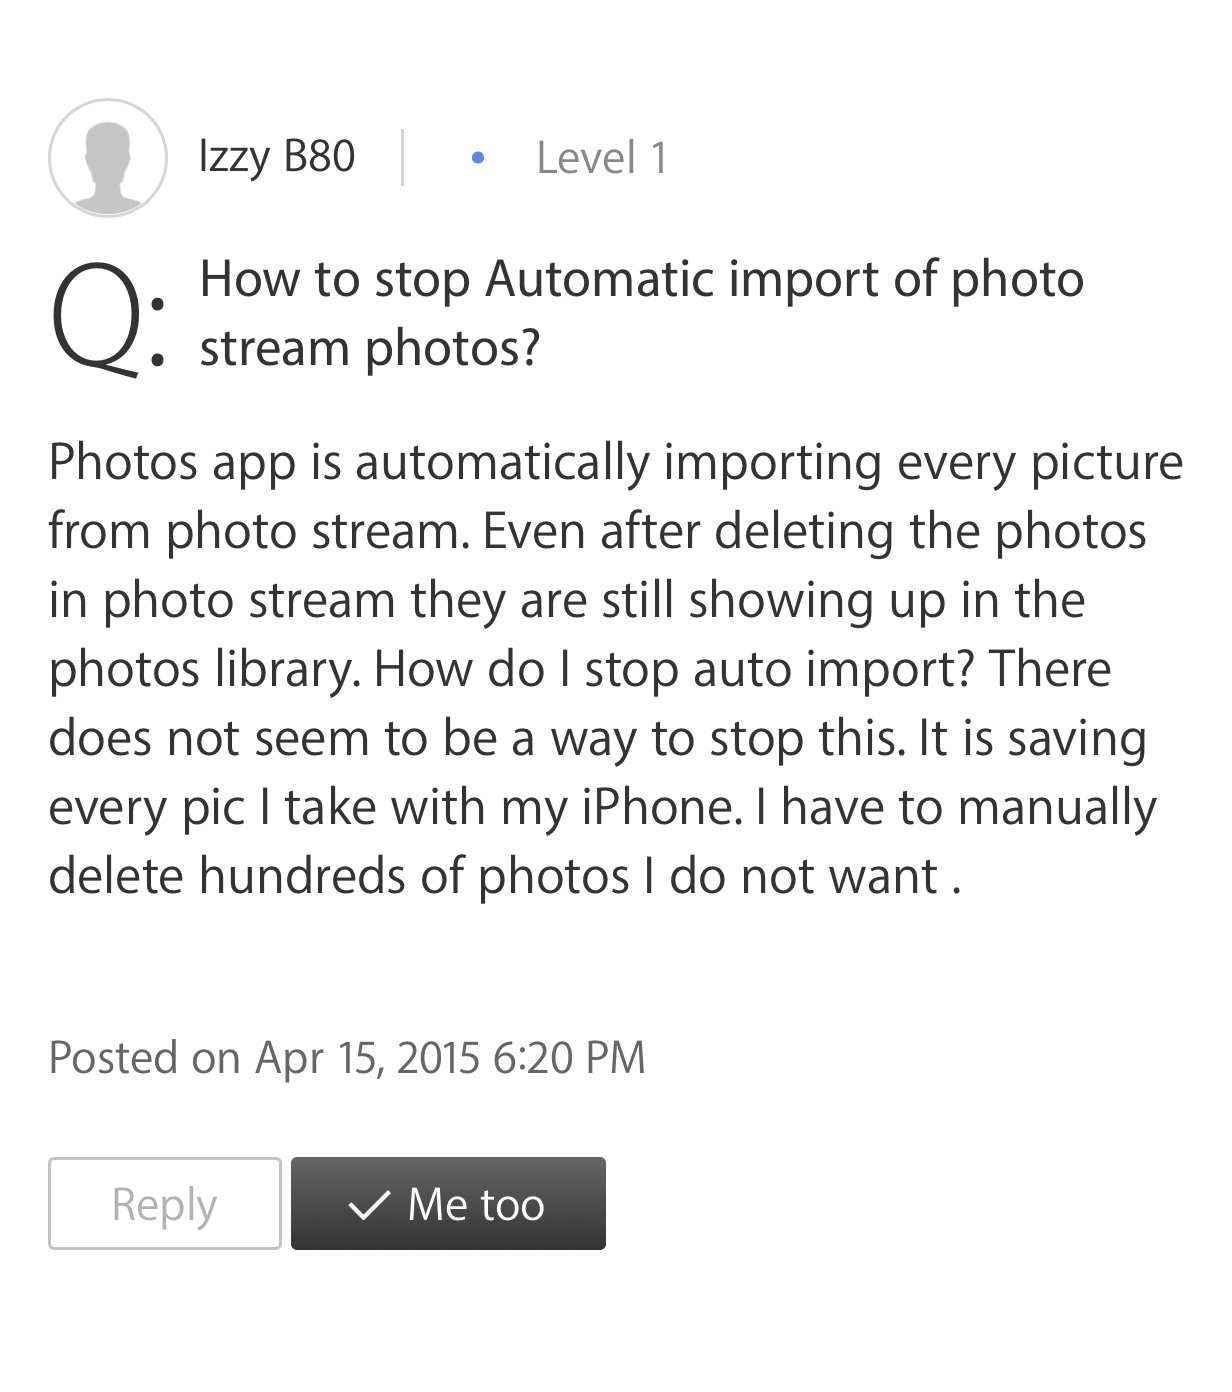Mark the question with Me too

tap(448, 1203)
